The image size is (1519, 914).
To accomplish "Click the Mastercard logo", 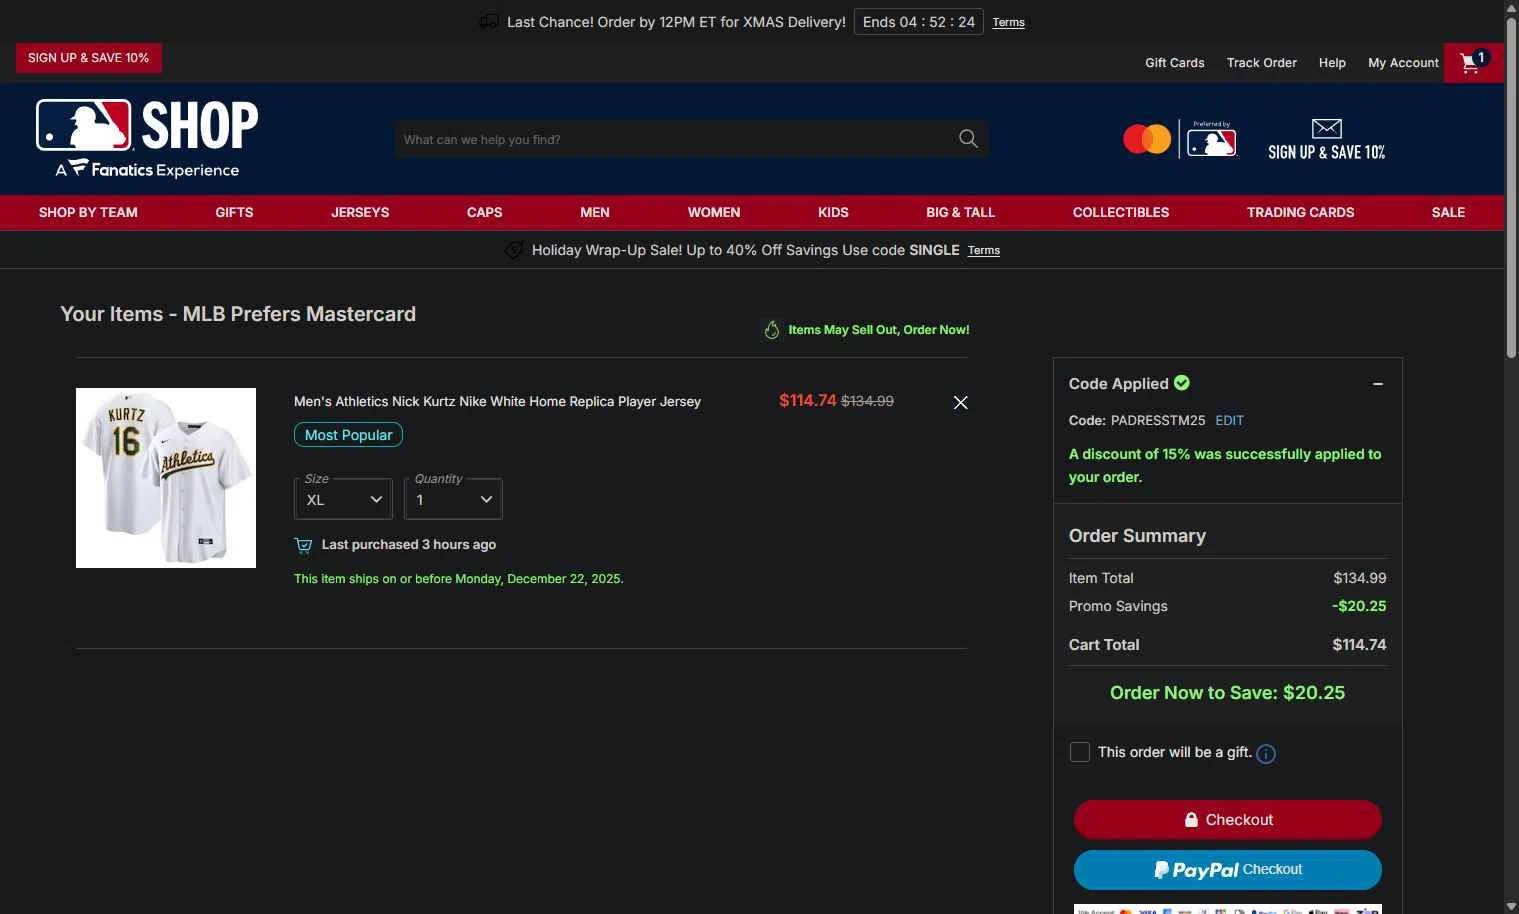I will 1147,139.
